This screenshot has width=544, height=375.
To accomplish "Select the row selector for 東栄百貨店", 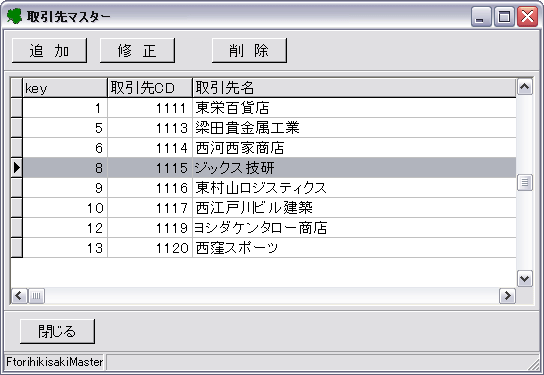I will click(x=16, y=108).
